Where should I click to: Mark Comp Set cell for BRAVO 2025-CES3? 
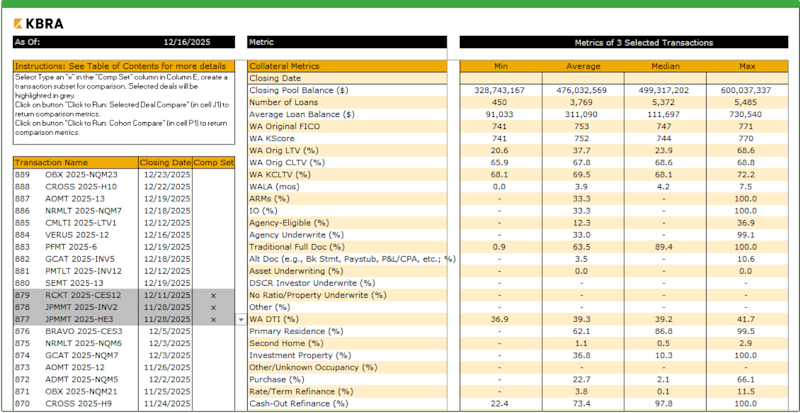click(213, 331)
